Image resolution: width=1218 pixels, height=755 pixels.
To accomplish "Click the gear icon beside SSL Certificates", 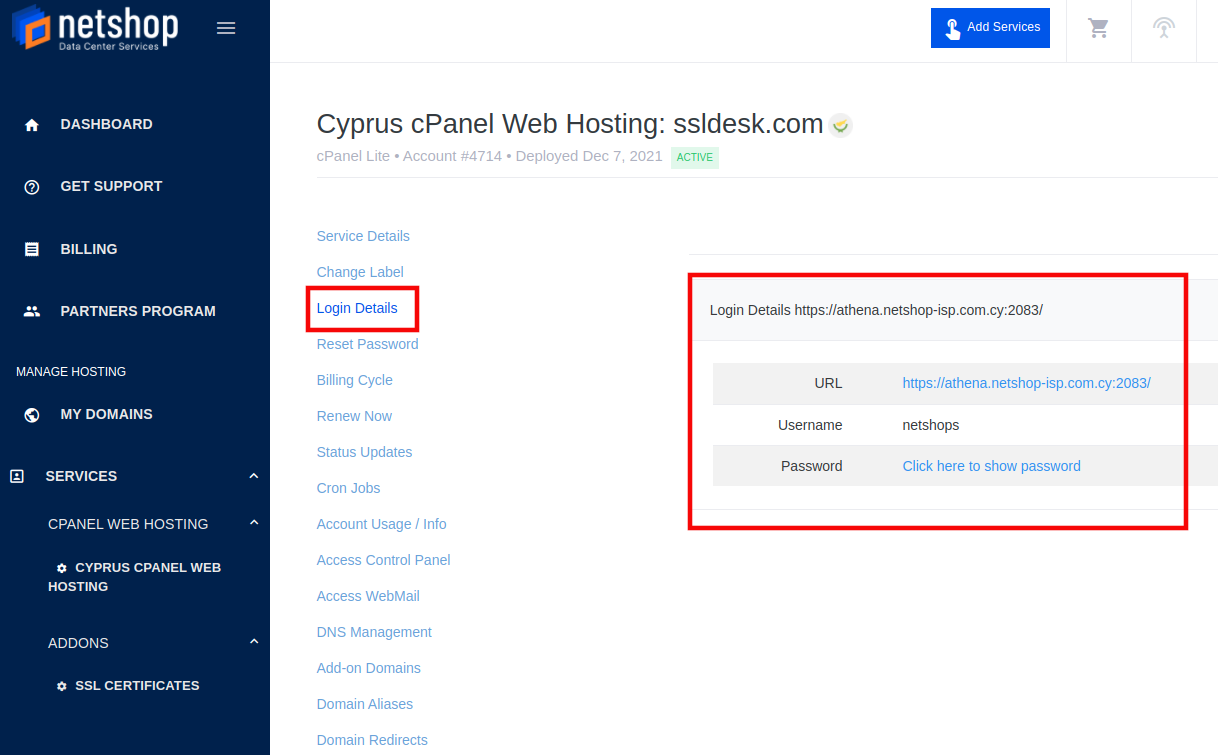I will 62,686.
